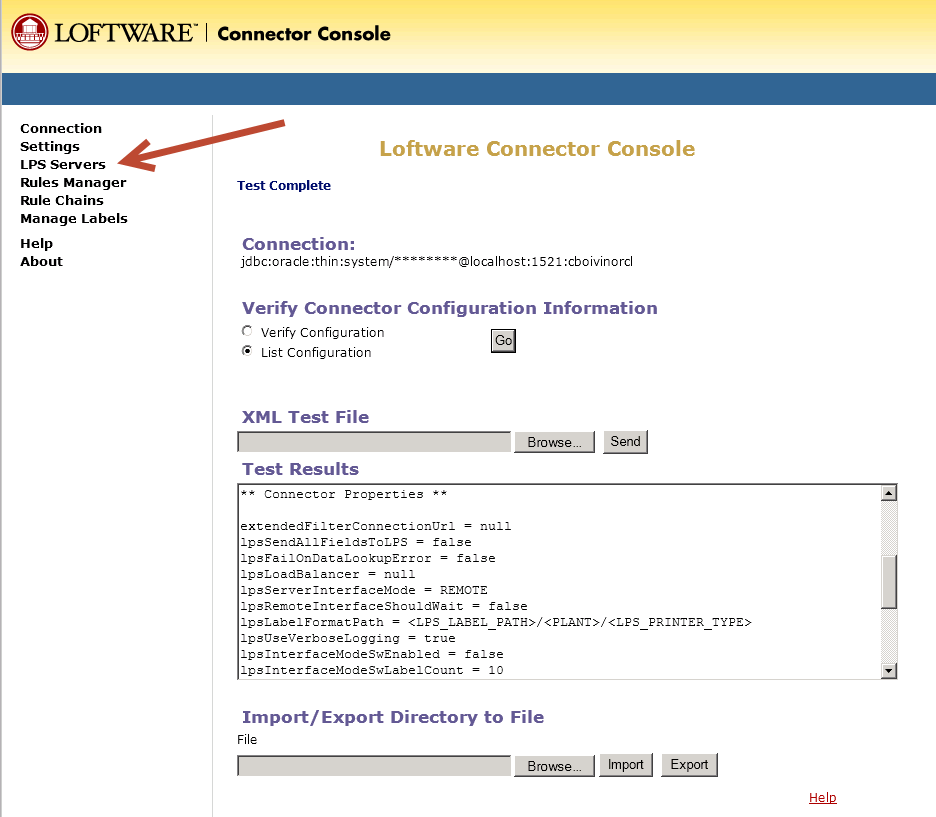This screenshot has height=817, width=936.
Task: Open the Rule Chains page
Action: point(62,200)
